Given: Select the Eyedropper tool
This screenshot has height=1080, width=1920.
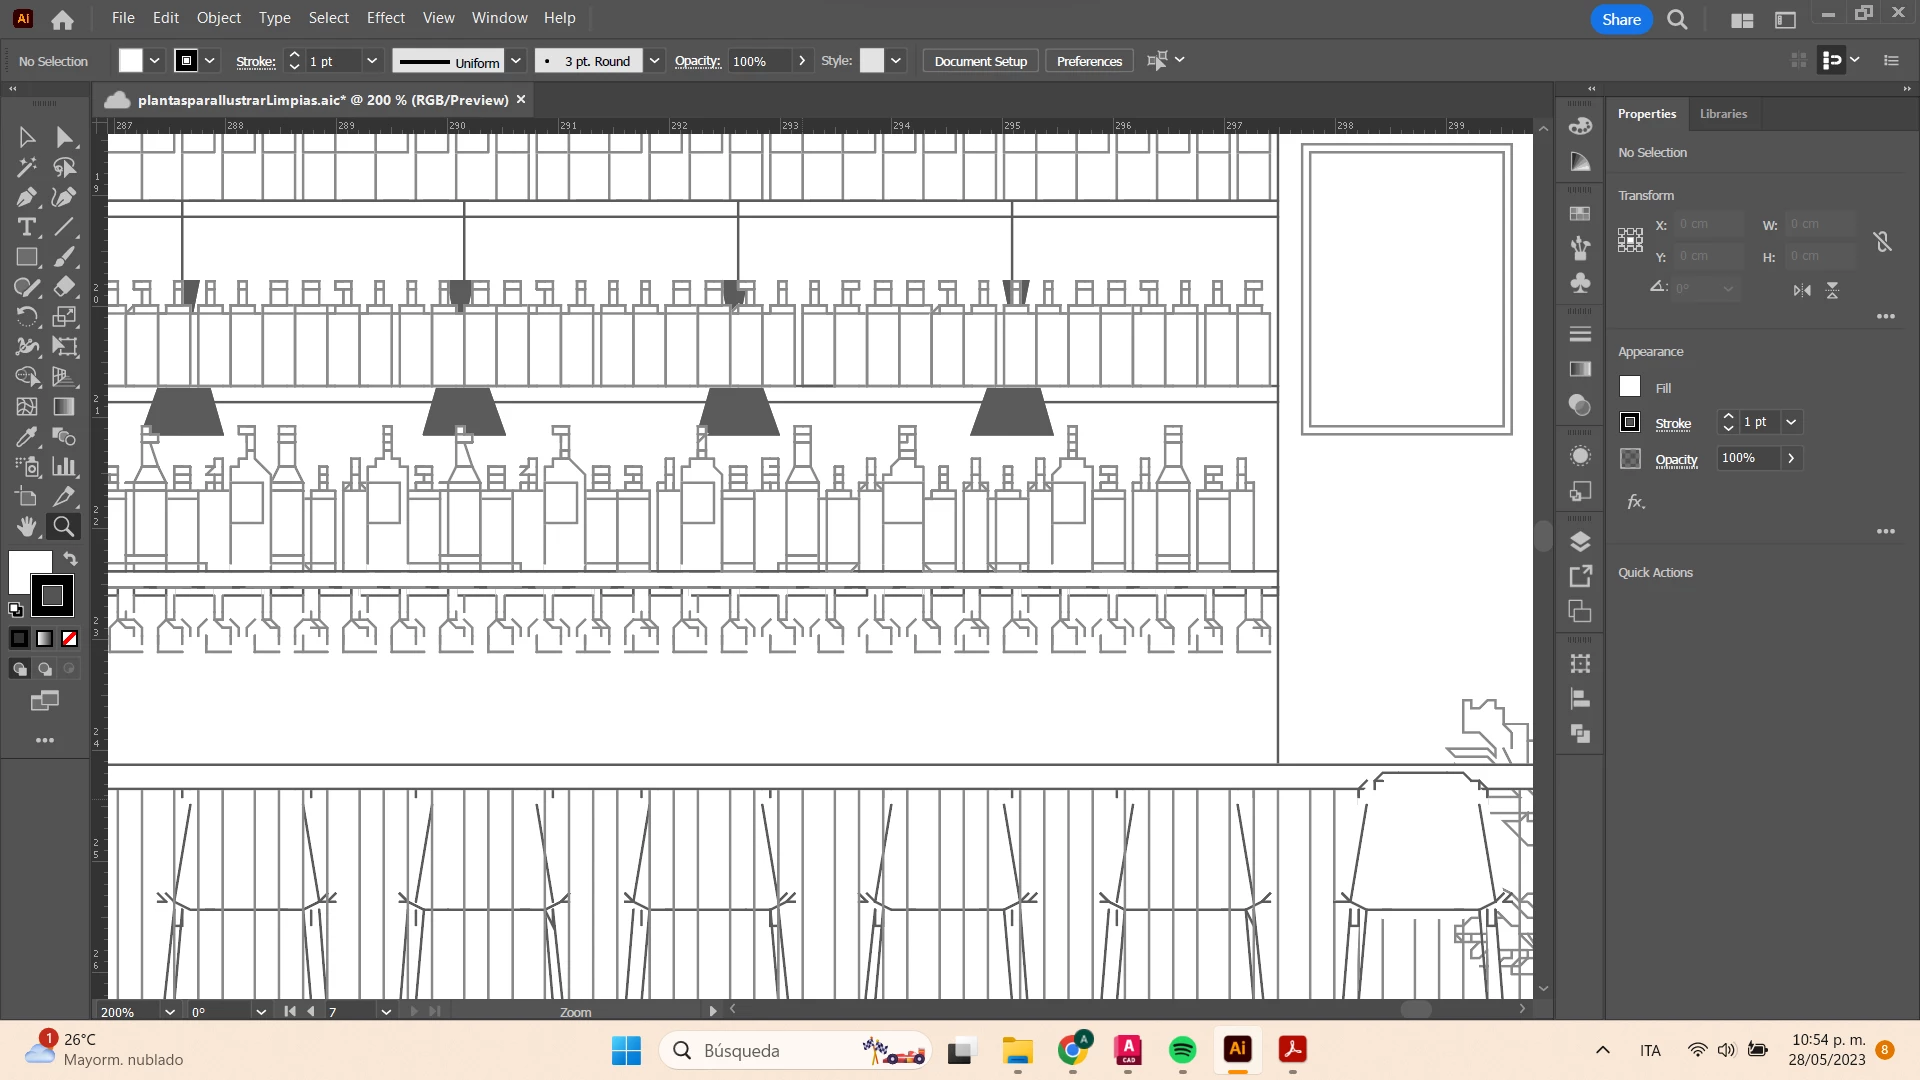Looking at the screenshot, I should [27, 437].
